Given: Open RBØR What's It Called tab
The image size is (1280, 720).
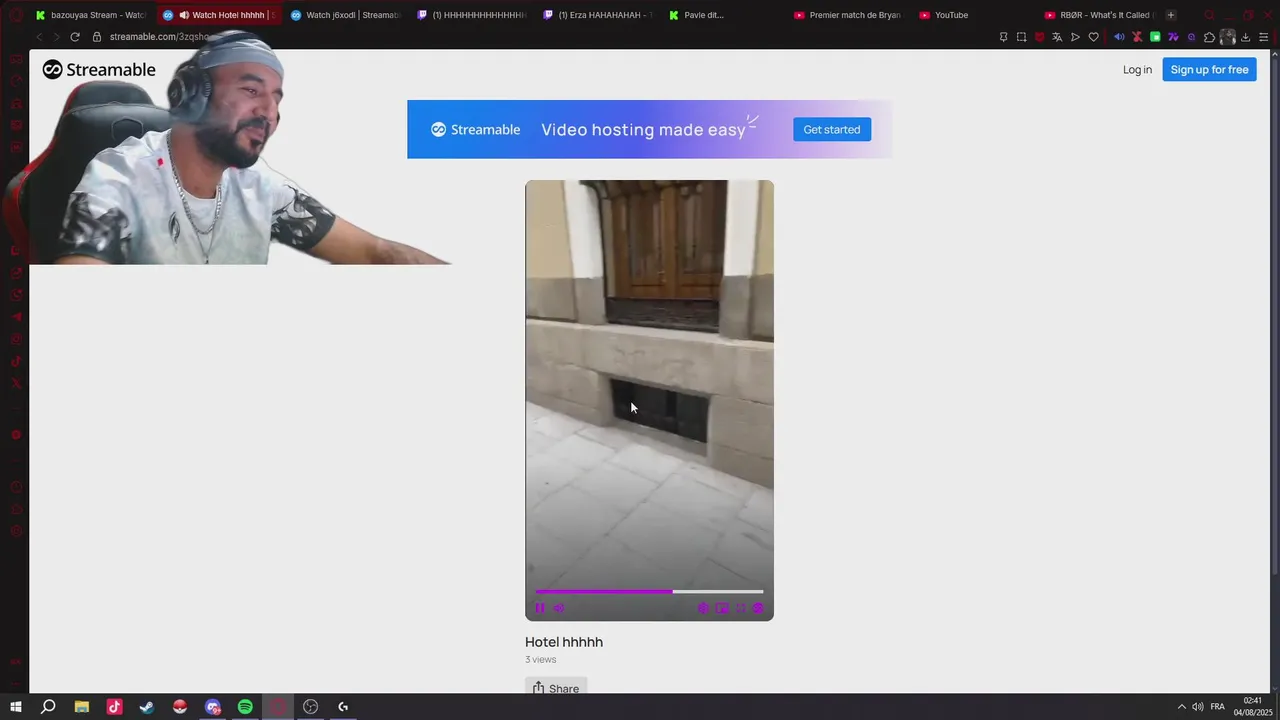Looking at the screenshot, I should coord(1100,15).
